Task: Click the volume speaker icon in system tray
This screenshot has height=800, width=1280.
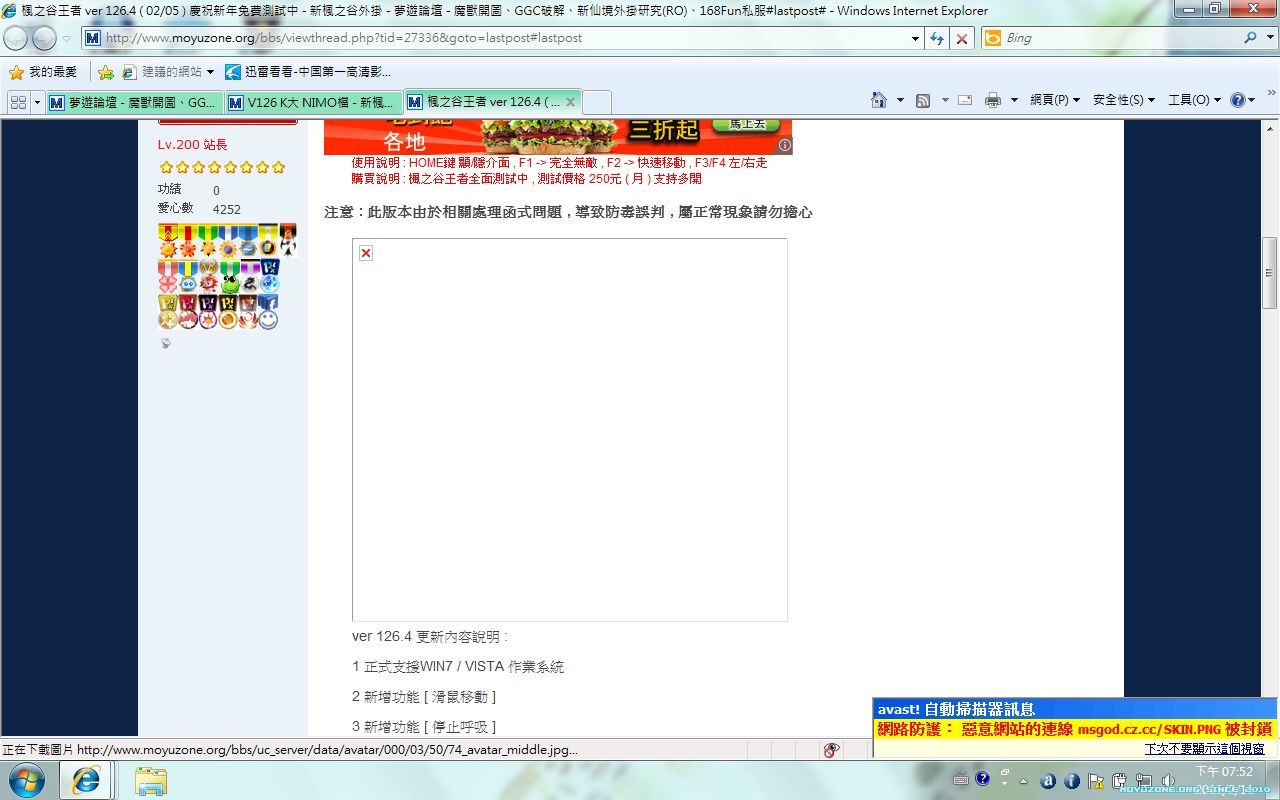Action: coord(1167,780)
